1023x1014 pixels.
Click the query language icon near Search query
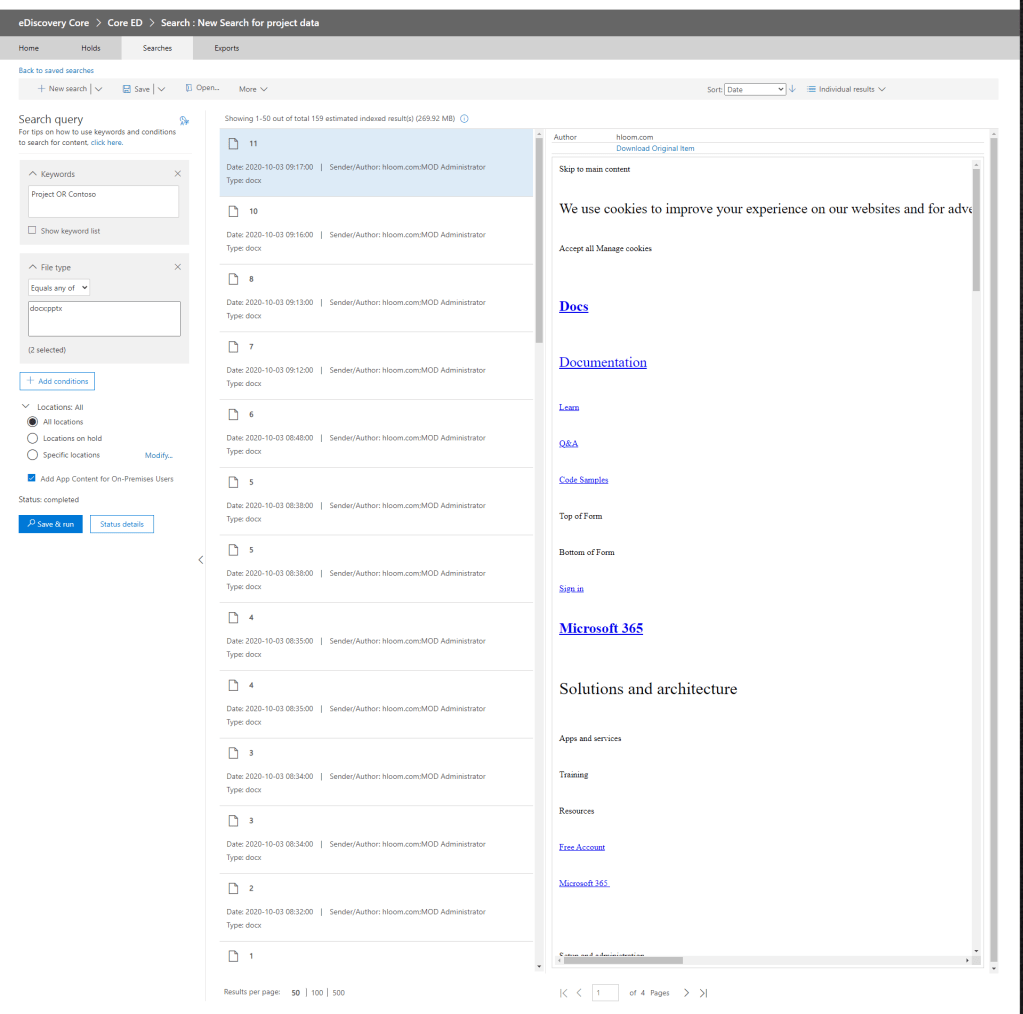tap(183, 120)
